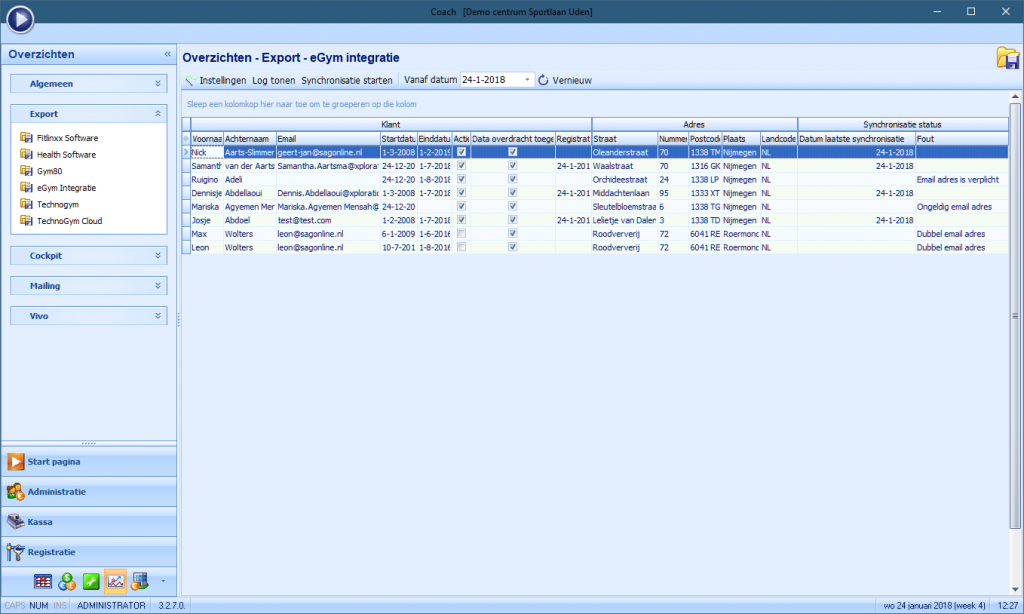Sort by the Achternaam column header
The image size is (1024, 614).
pos(248,138)
